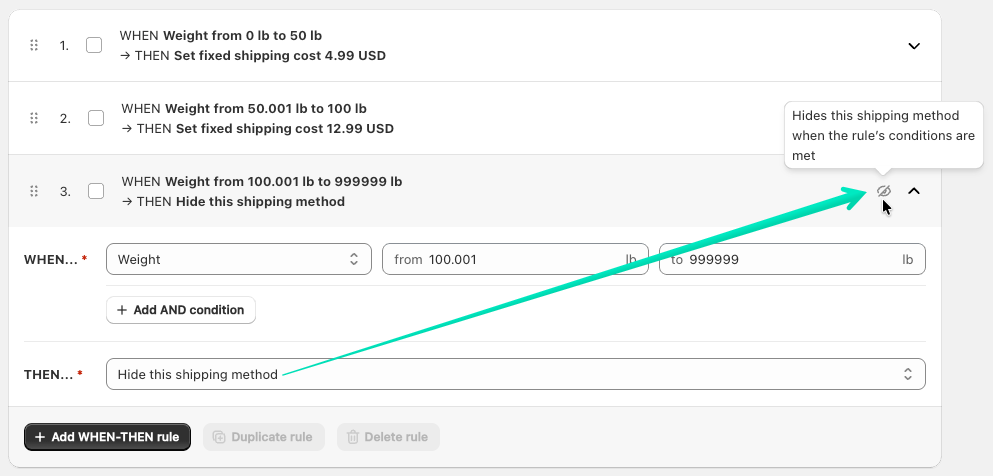Click the Add AND condition button

(181, 310)
